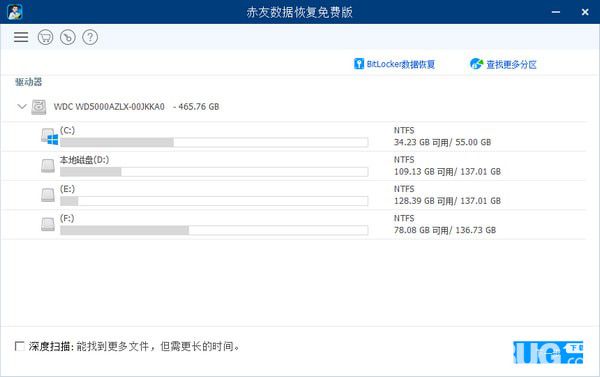Click the app logo in title bar
Screen dimensions: 600x377
pos(15,12)
